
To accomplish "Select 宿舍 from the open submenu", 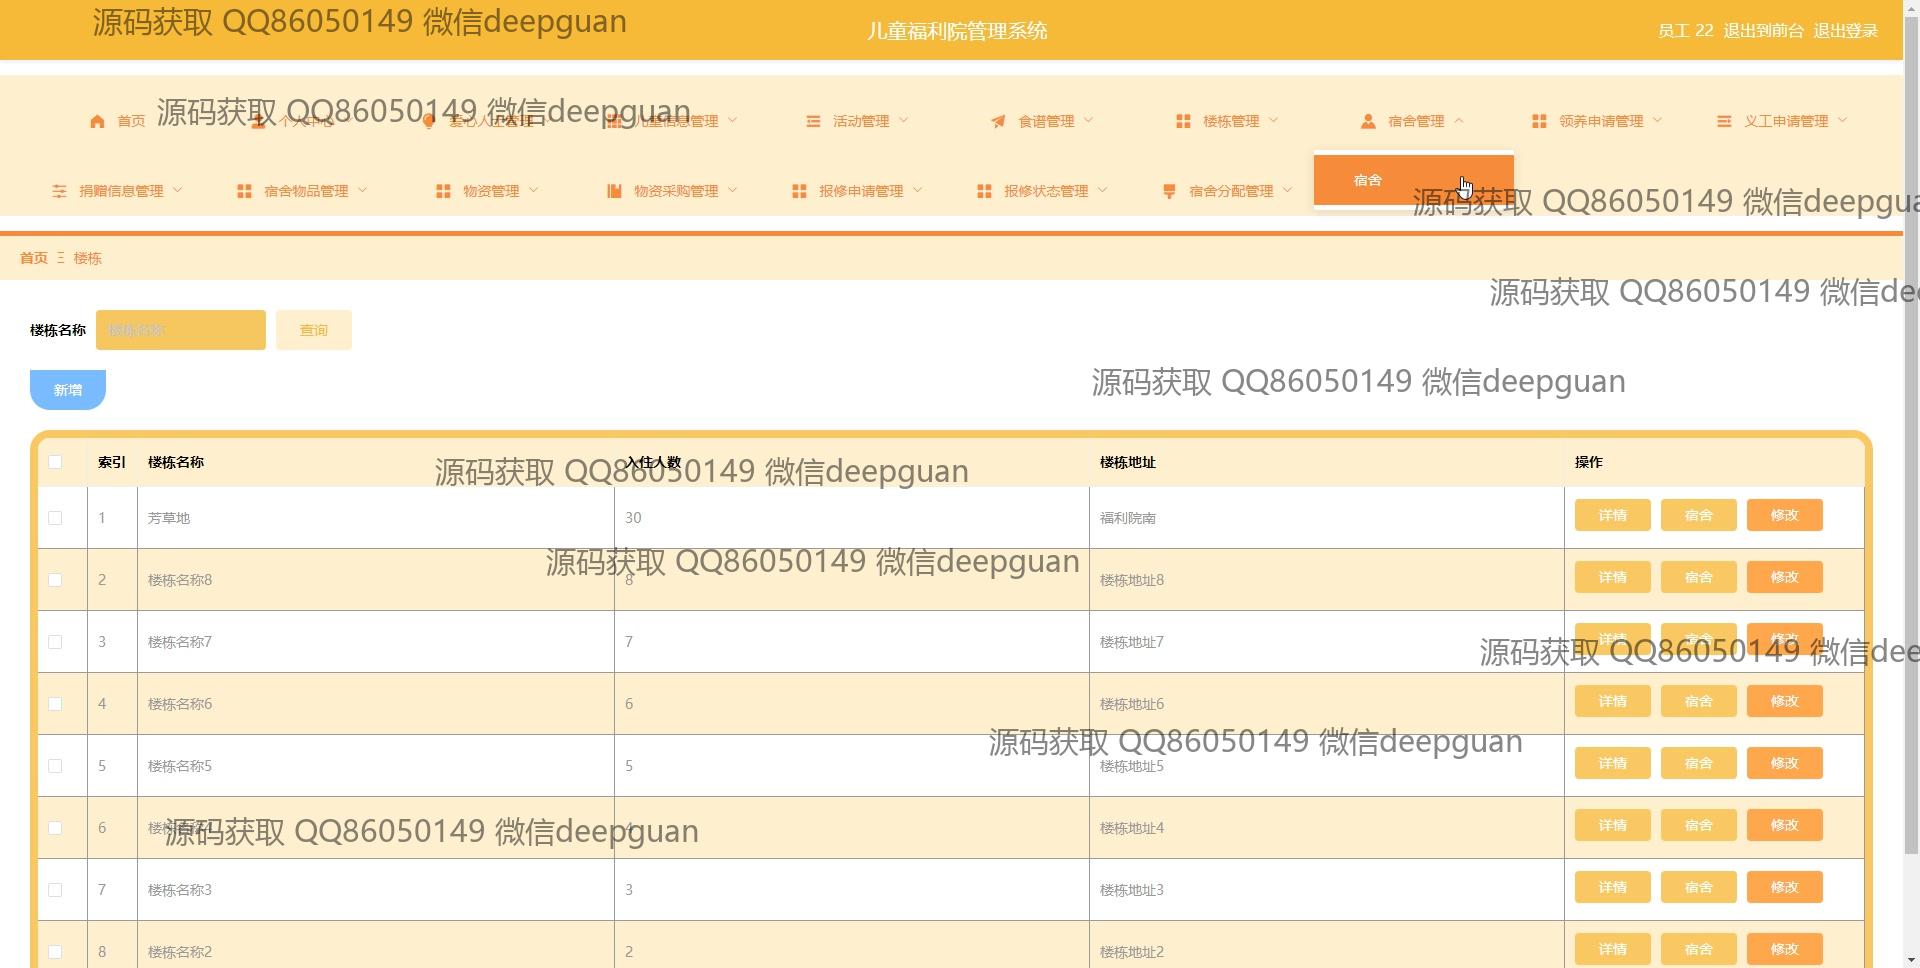I will [1368, 181].
